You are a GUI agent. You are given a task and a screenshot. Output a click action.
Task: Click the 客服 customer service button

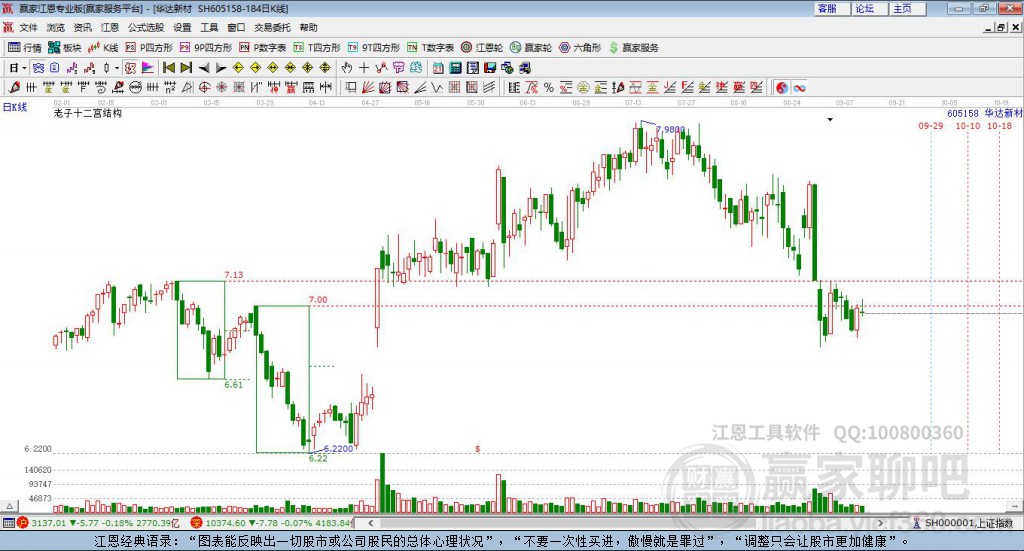[x=831, y=8]
